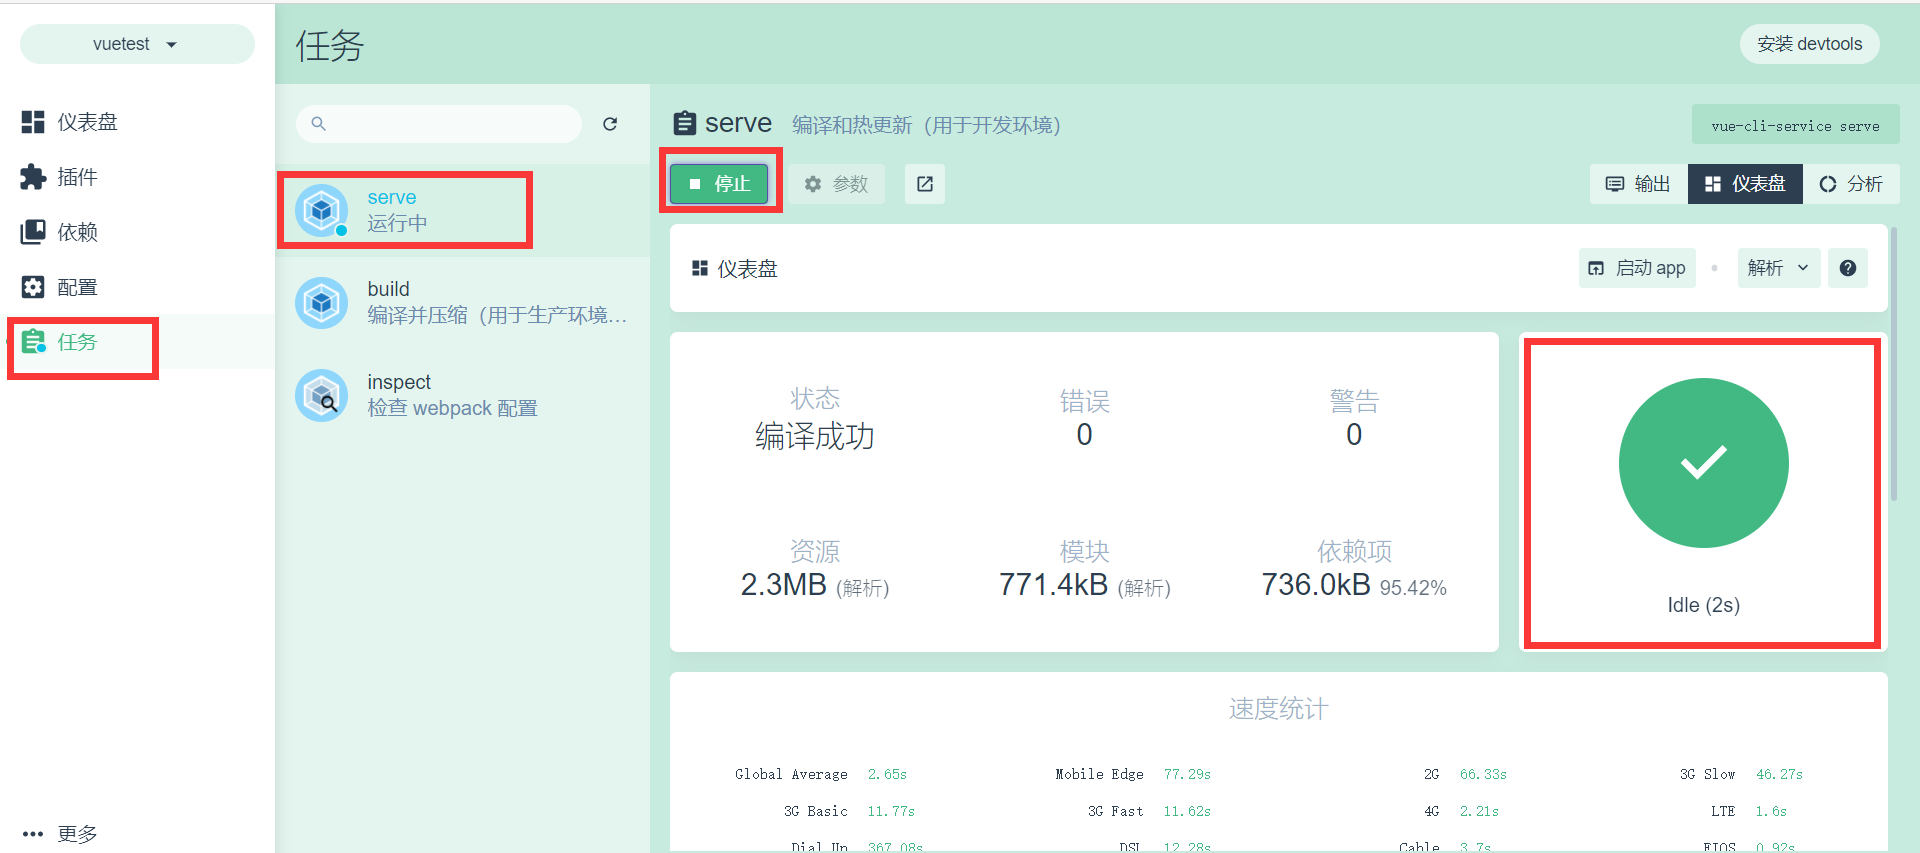Click the dependencies book icon

(x=33, y=232)
